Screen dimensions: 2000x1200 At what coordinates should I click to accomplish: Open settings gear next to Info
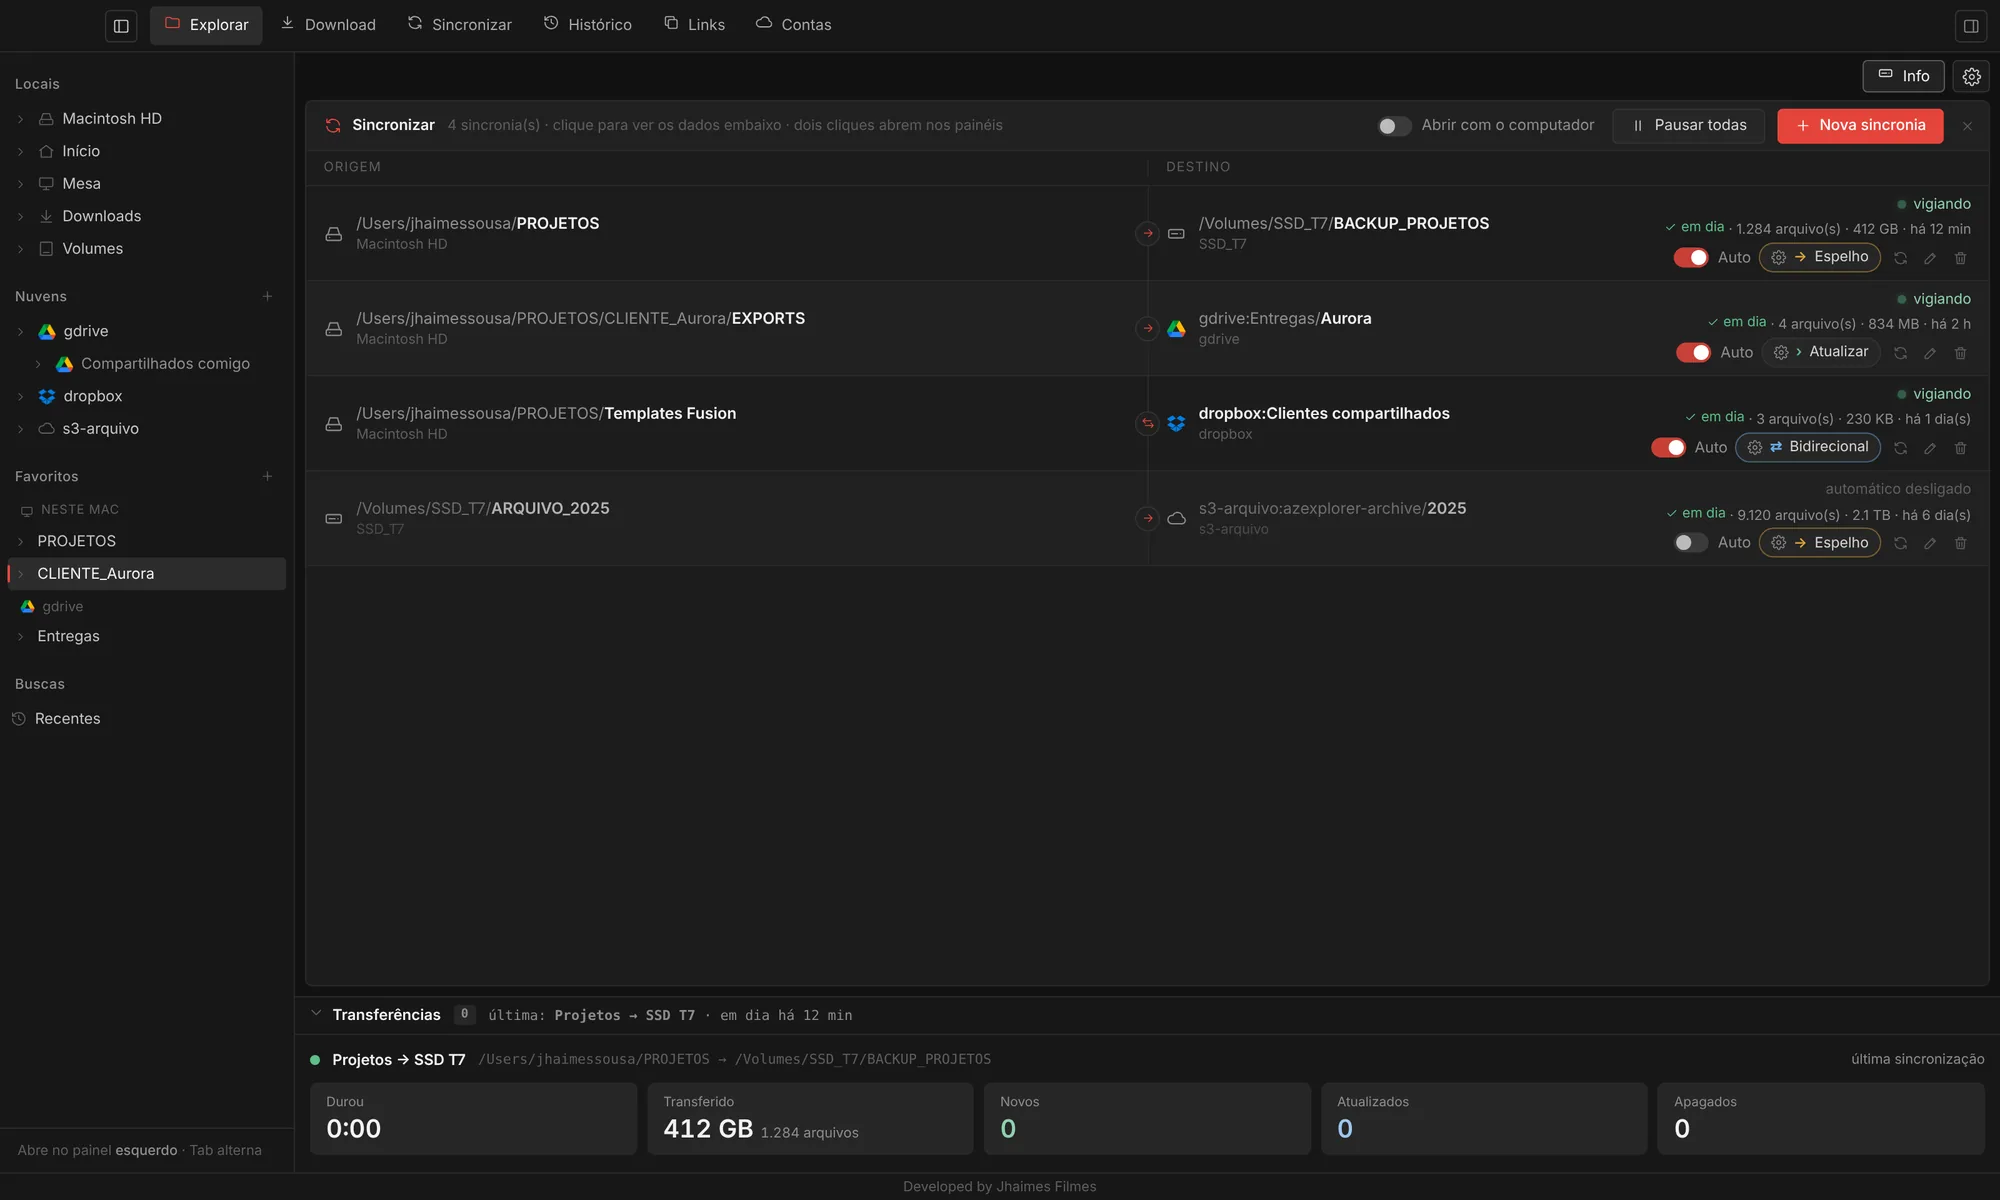(x=1971, y=76)
